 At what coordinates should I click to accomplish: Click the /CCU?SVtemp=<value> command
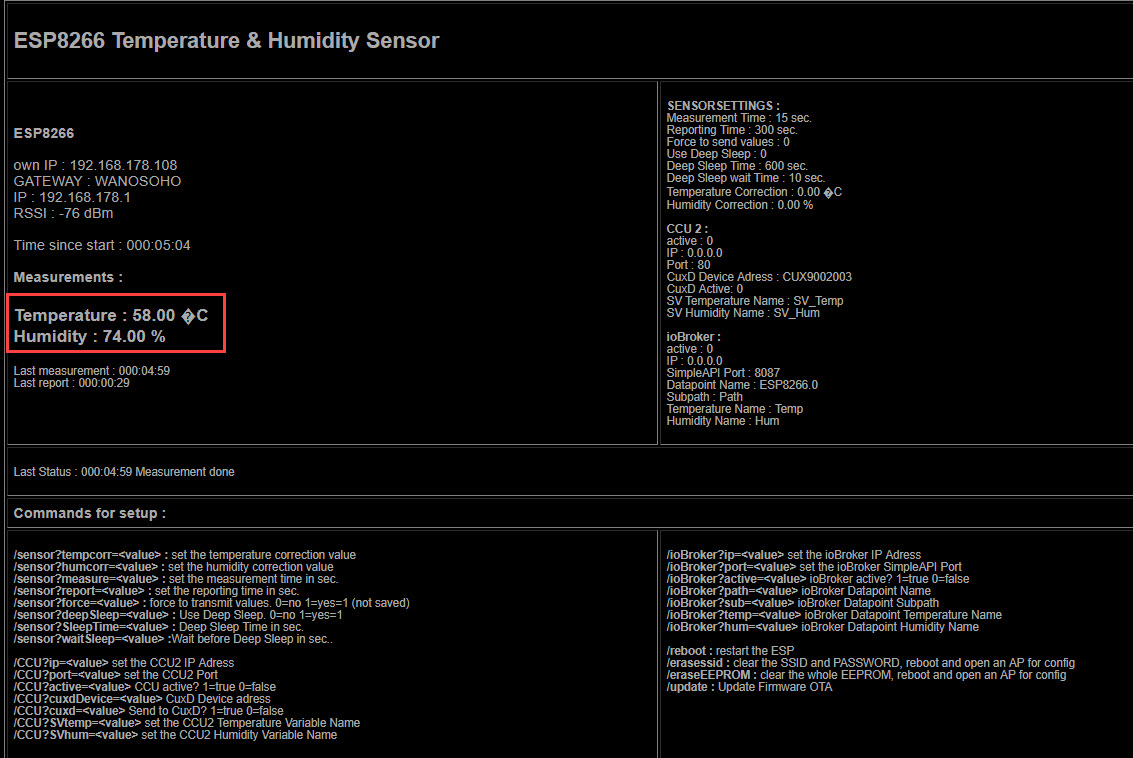click(x=187, y=723)
